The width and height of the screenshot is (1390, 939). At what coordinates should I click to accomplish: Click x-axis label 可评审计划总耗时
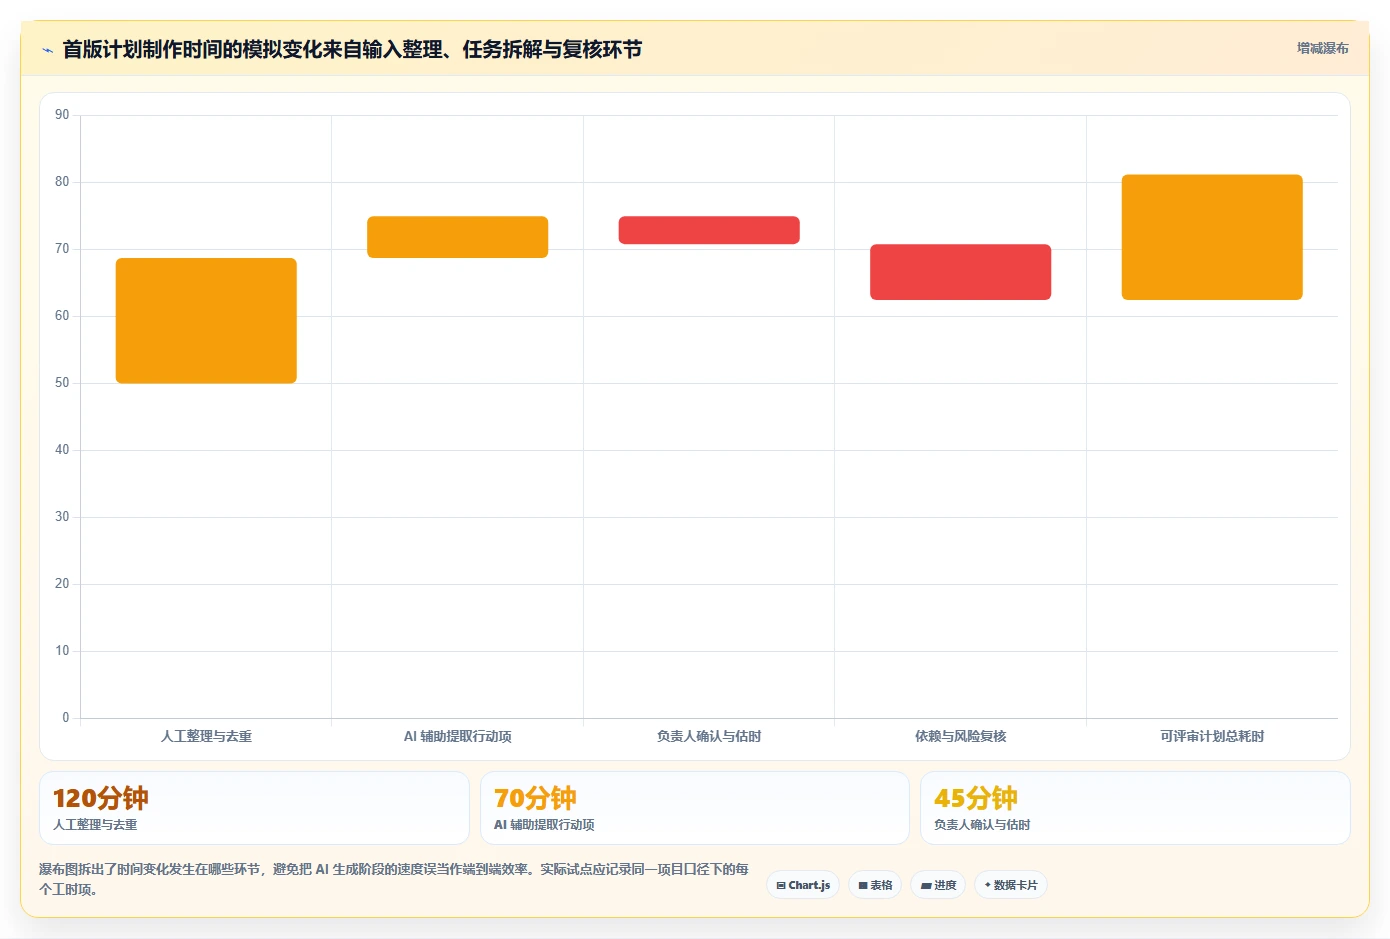point(1212,736)
